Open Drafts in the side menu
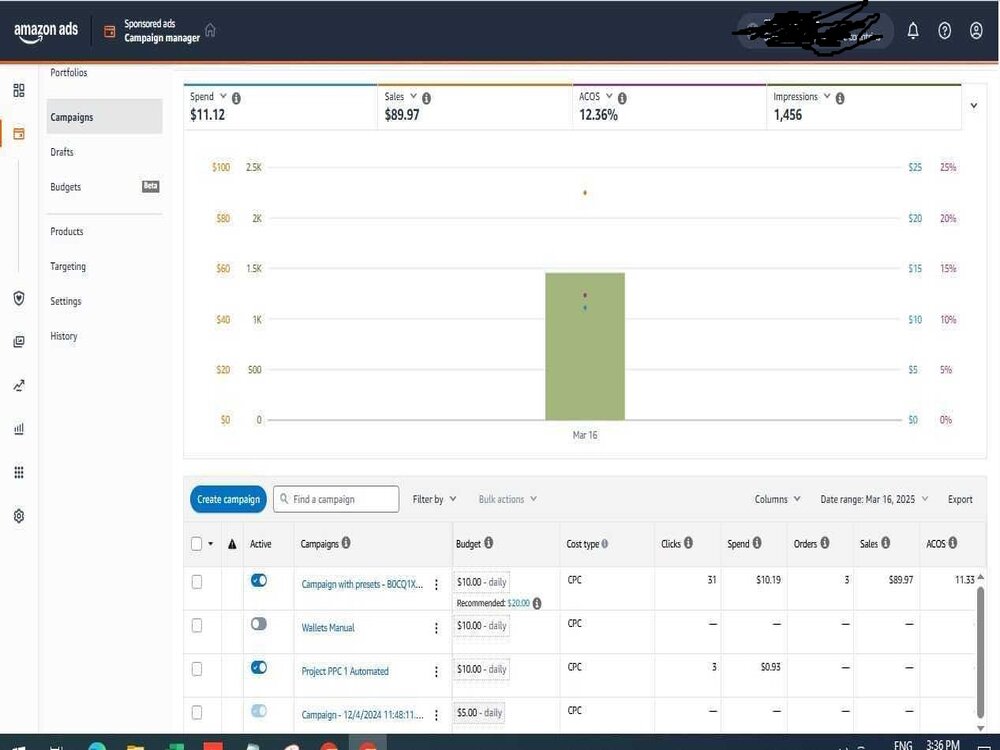1000x750 pixels. point(62,152)
